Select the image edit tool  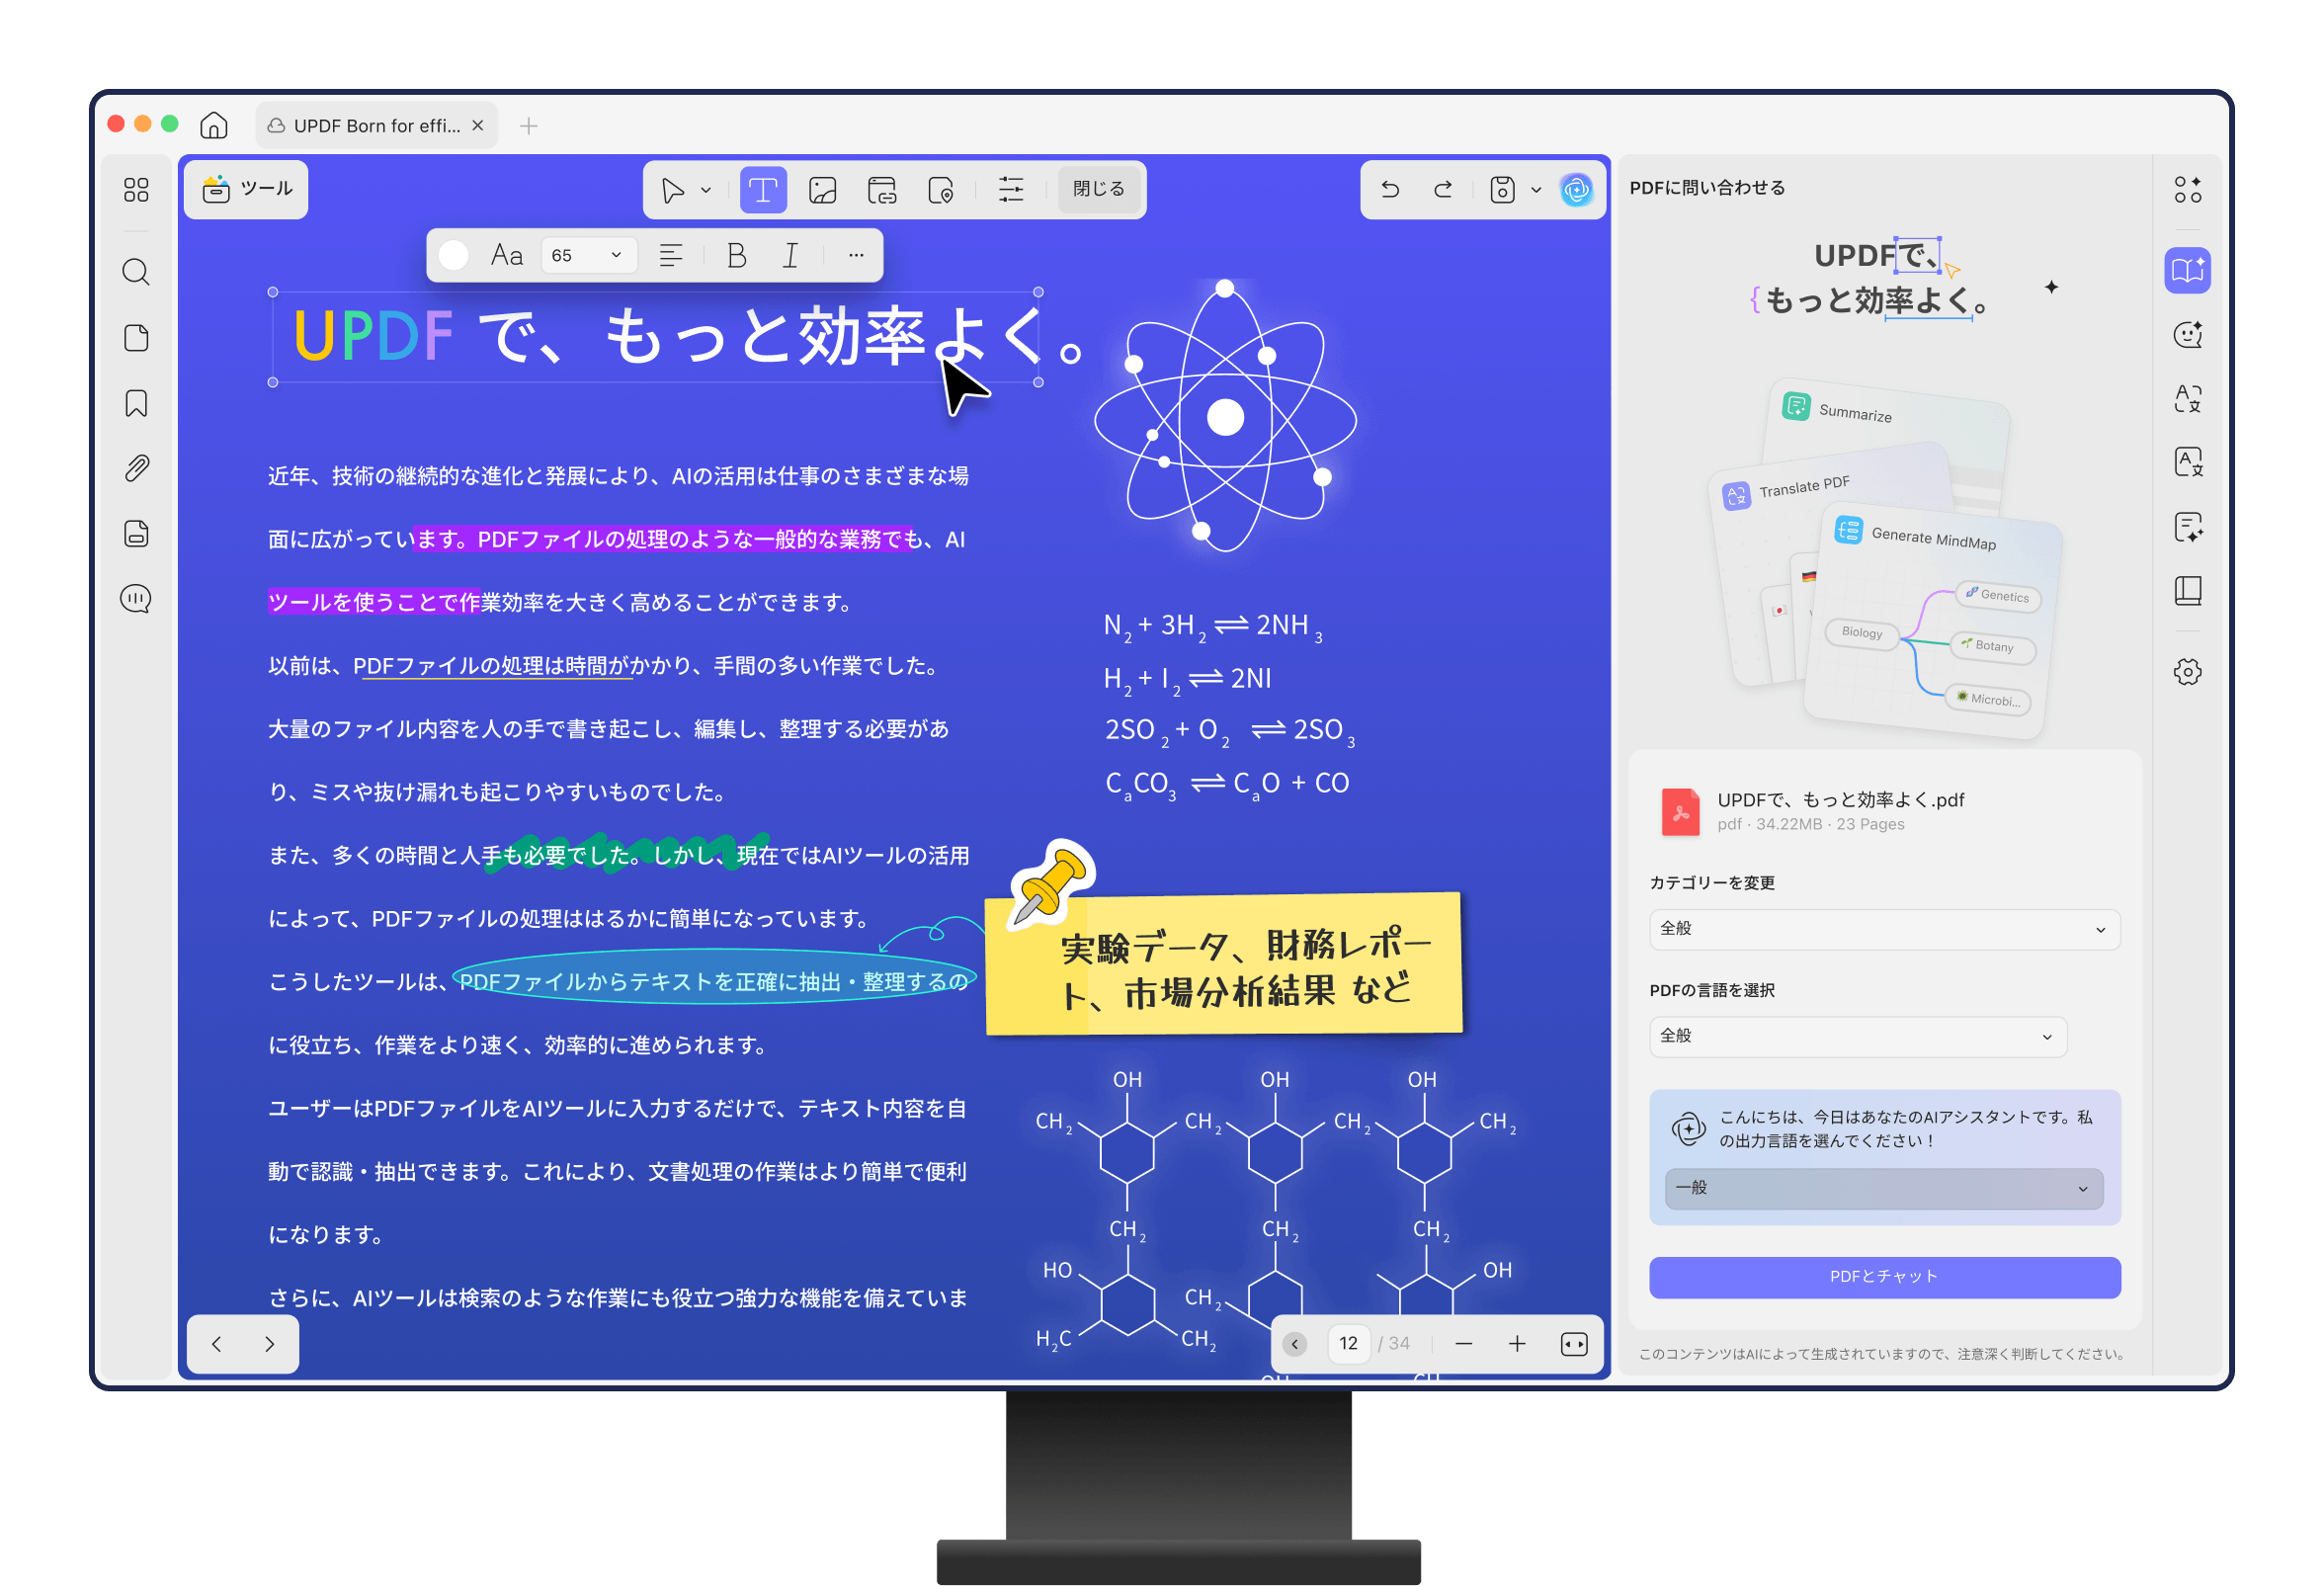823,190
